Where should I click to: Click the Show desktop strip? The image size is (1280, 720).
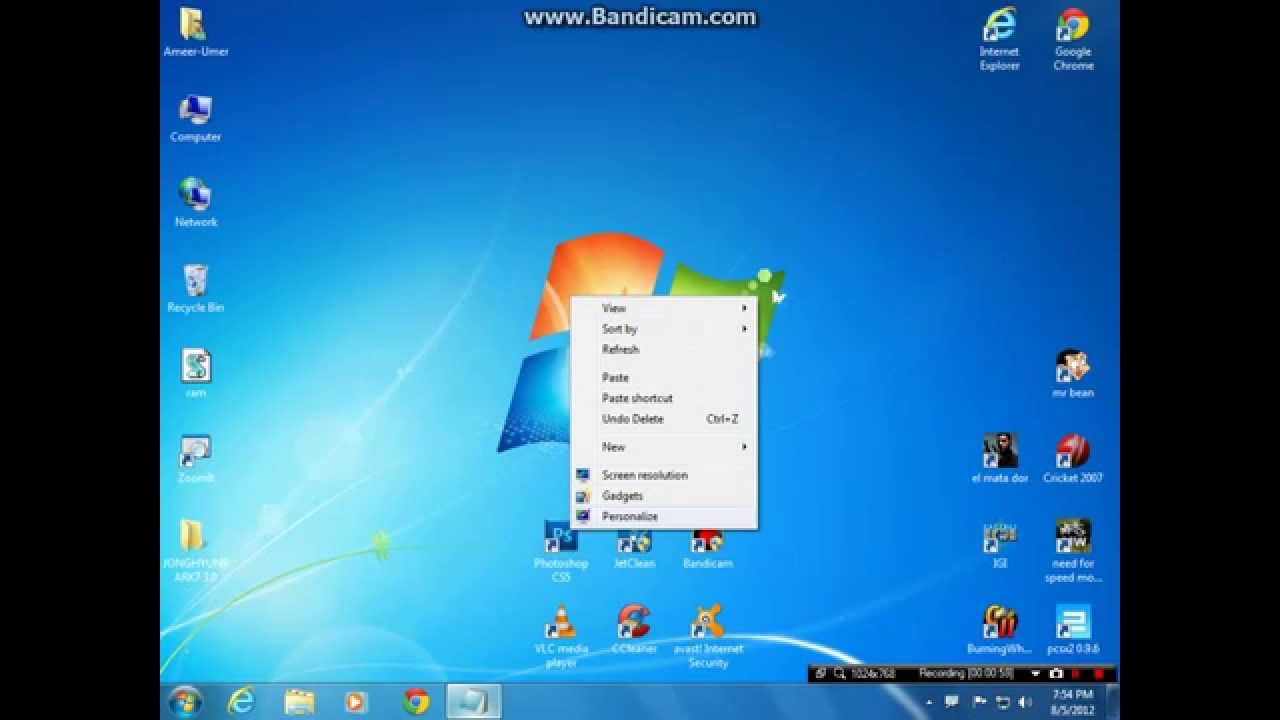tap(1113, 702)
